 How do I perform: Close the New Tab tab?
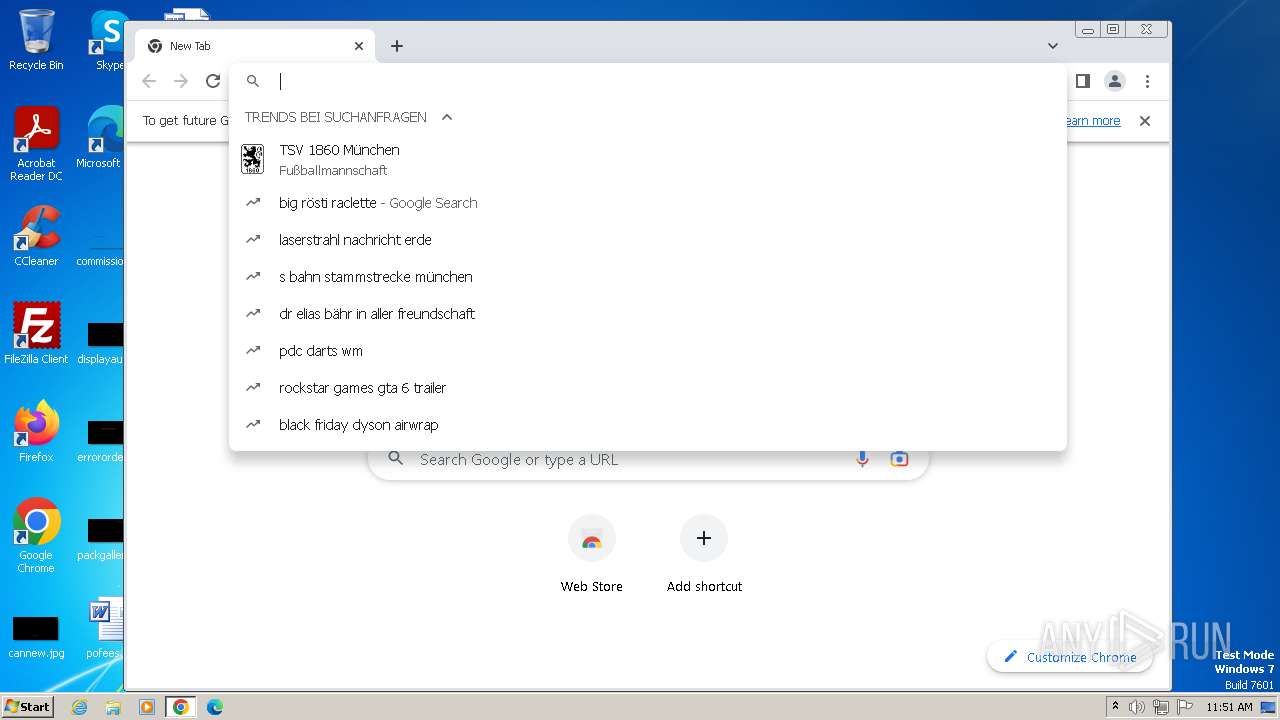[x=359, y=46]
